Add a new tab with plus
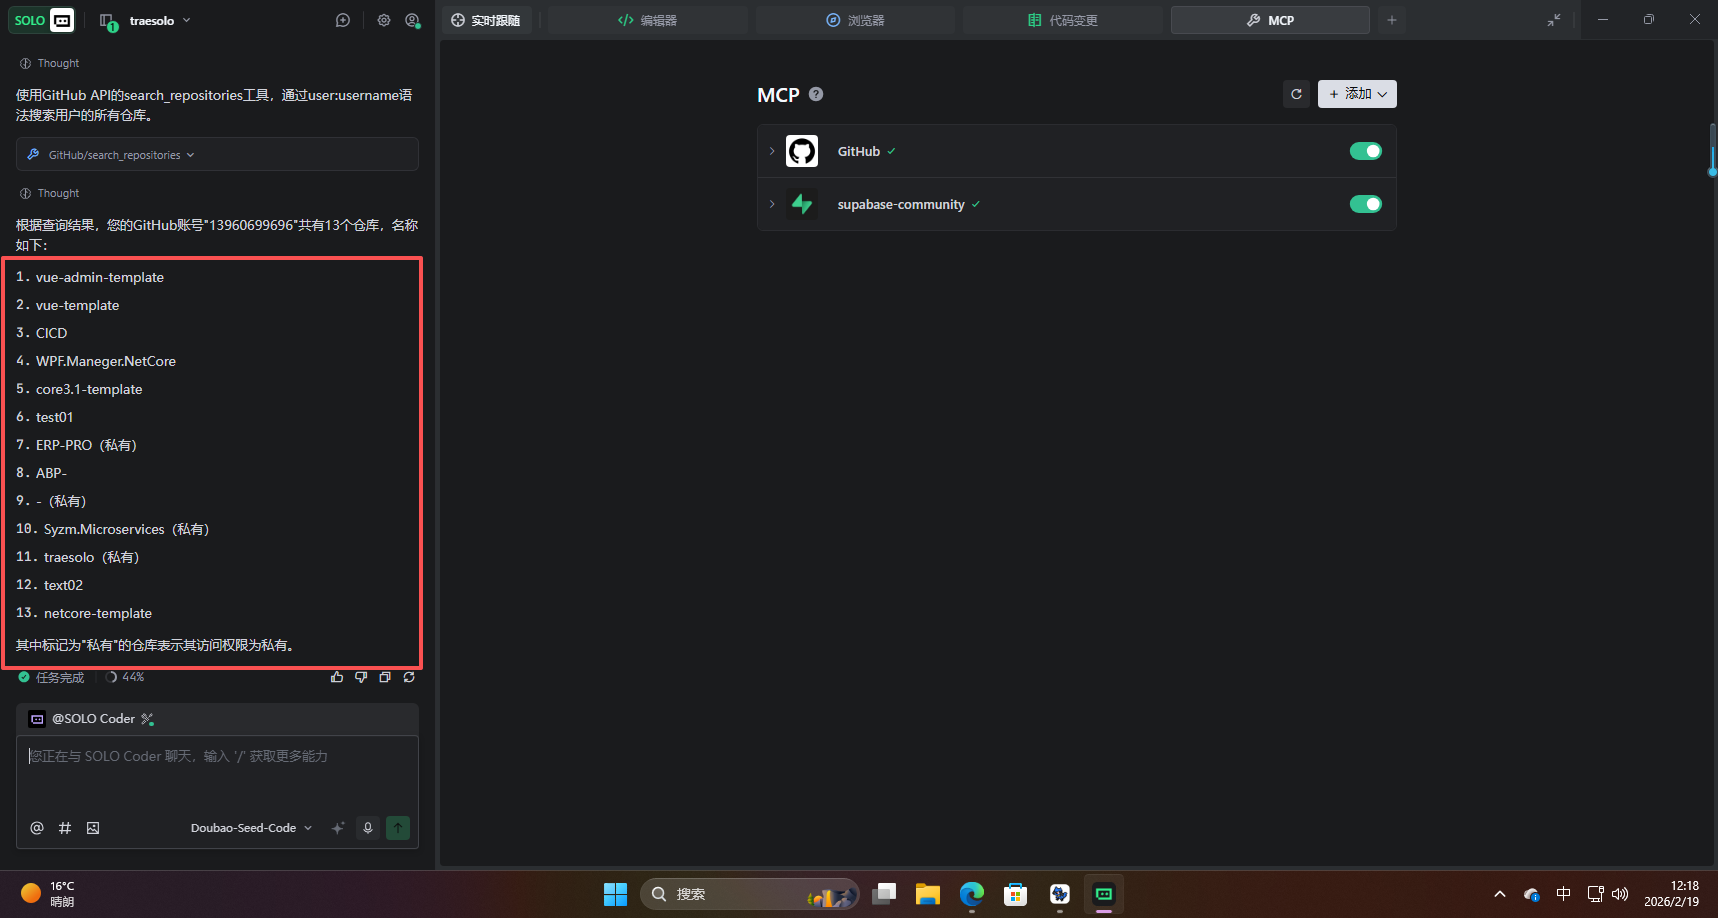1718x918 pixels. [x=1392, y=20]
